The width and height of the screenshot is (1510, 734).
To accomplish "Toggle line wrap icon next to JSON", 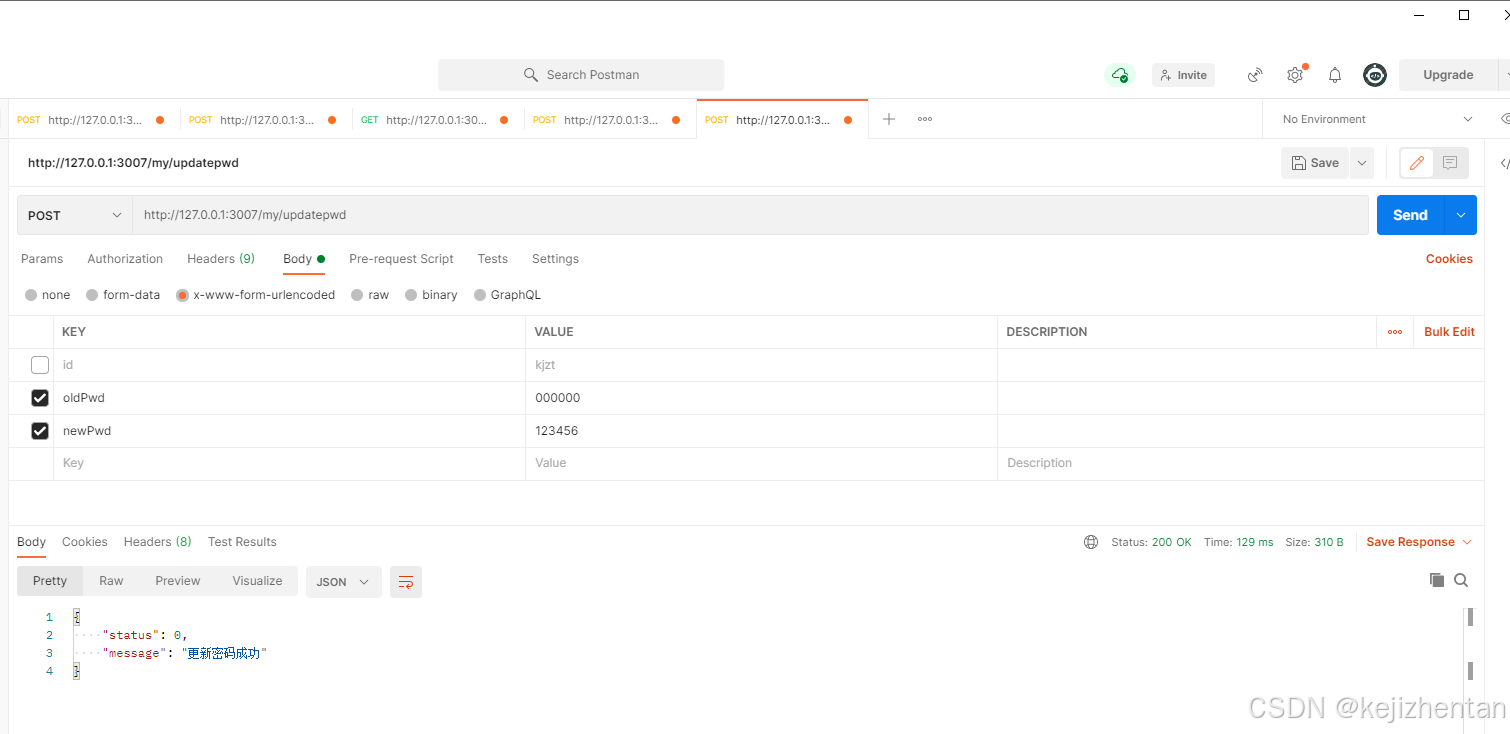I will coord(406,582).
